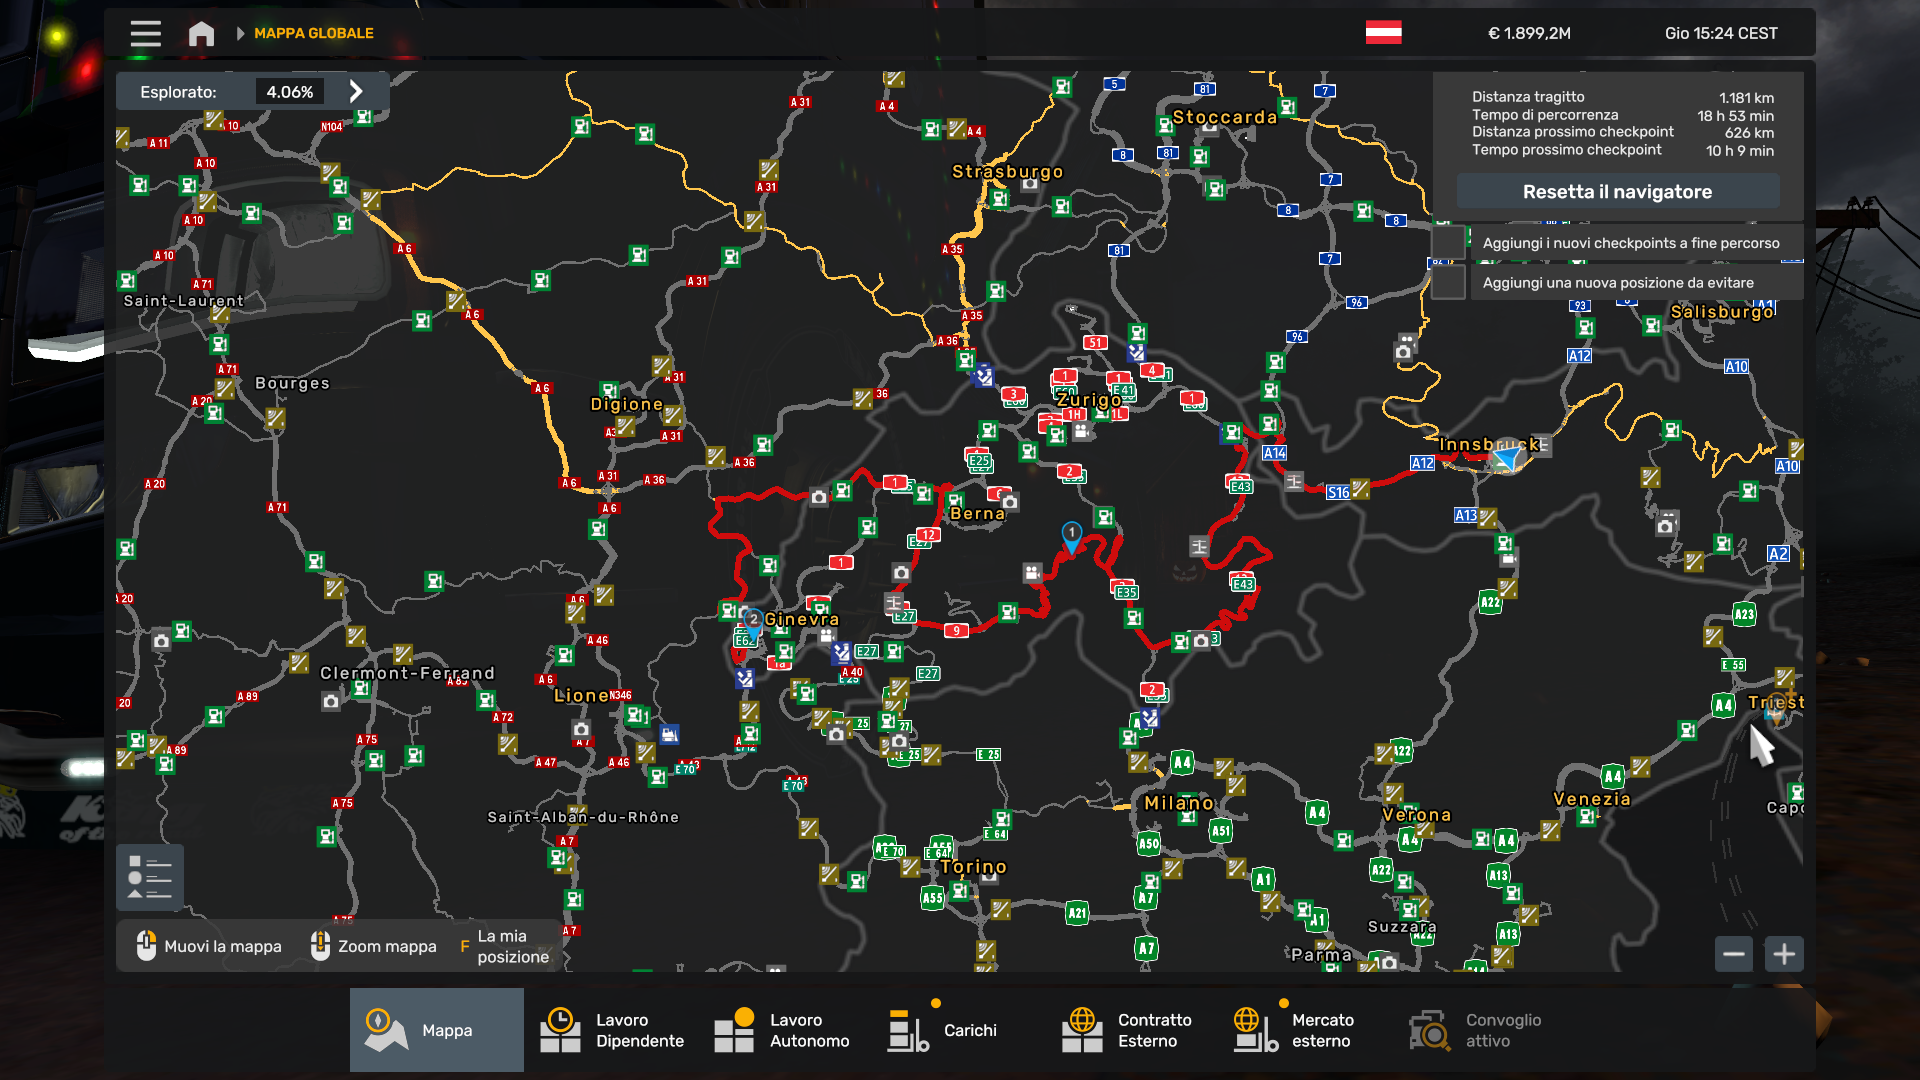Click La mia posizione shortcut
Screen dimensions: 1920x1080
click(x=506, y=946)
